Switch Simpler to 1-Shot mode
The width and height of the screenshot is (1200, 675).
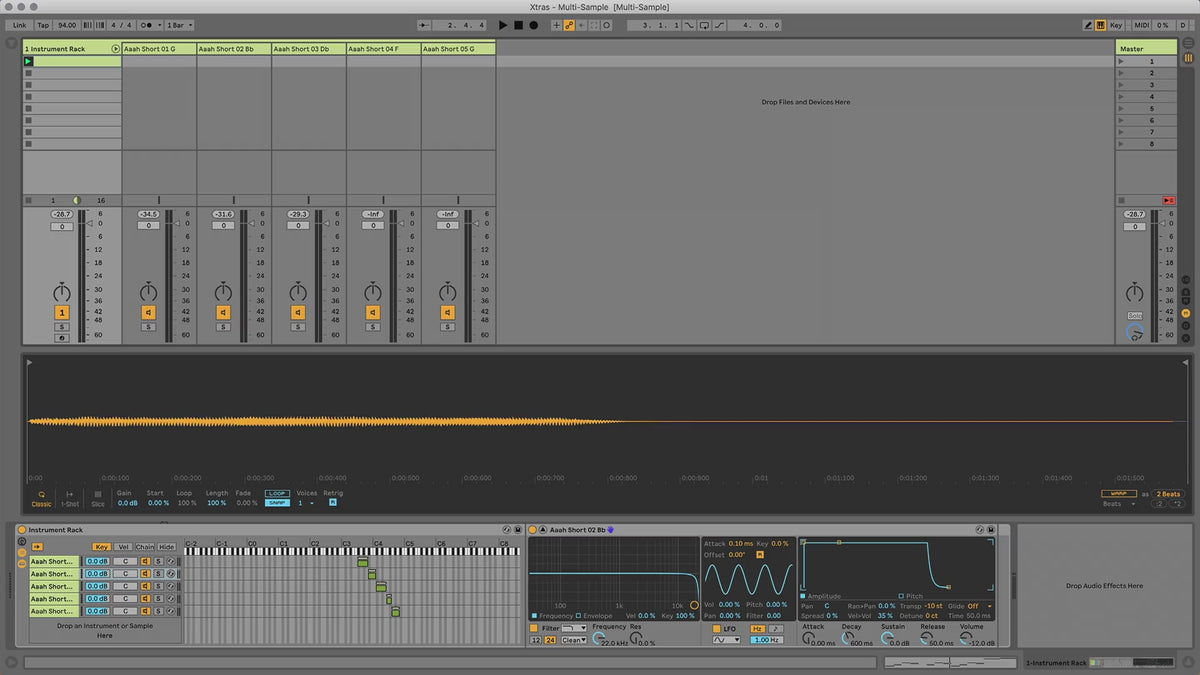click(70, 498)
